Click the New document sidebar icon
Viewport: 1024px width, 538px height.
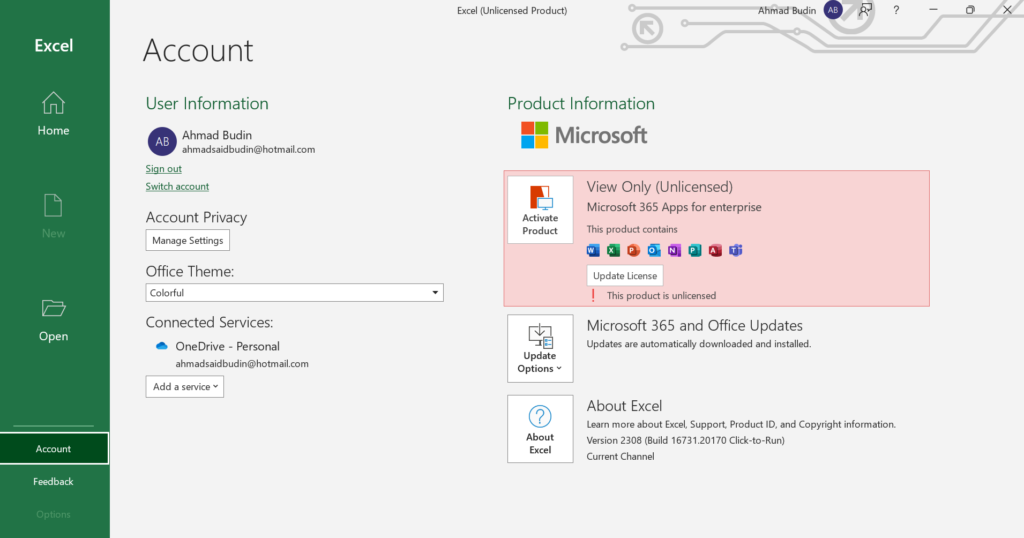point(53,206)
